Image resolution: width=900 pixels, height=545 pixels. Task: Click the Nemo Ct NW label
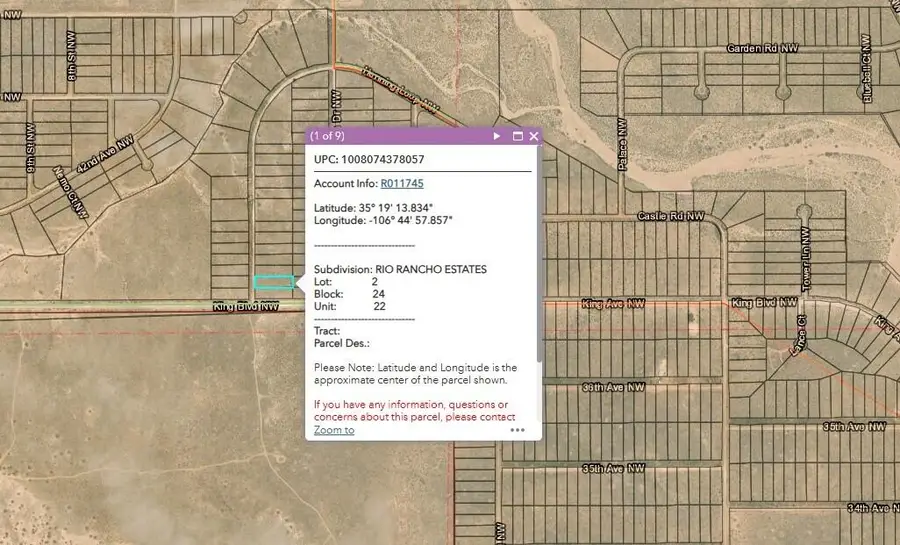click(x=70, y=192)
